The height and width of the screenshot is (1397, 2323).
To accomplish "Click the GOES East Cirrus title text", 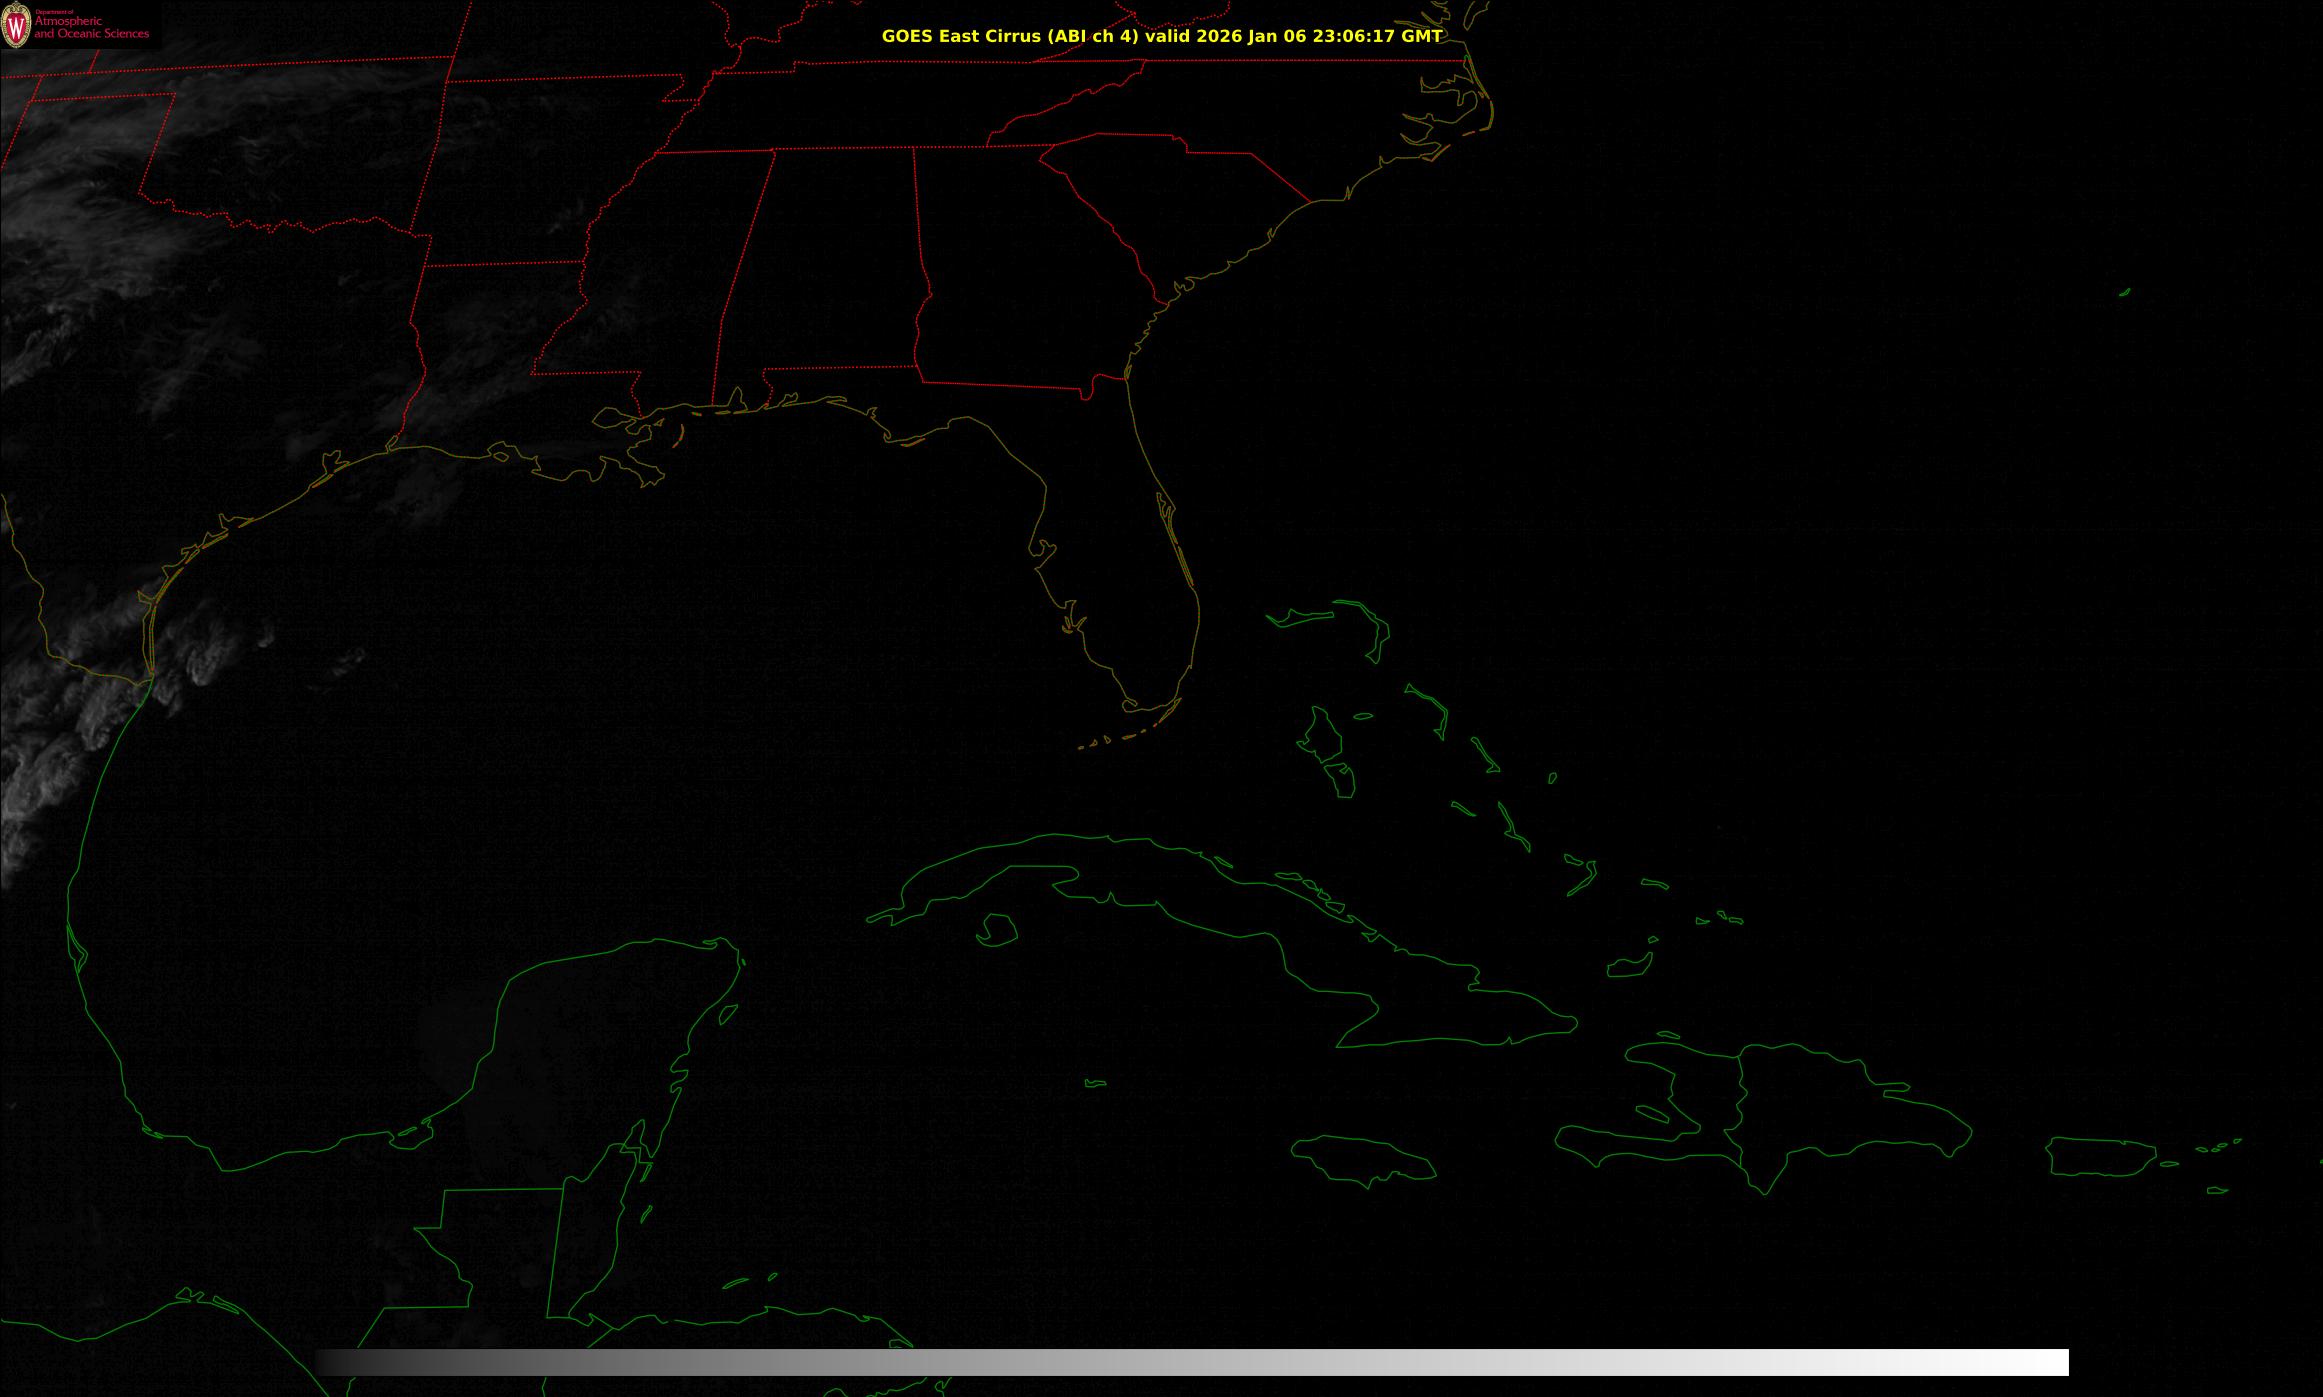I will click(1161, 36).
